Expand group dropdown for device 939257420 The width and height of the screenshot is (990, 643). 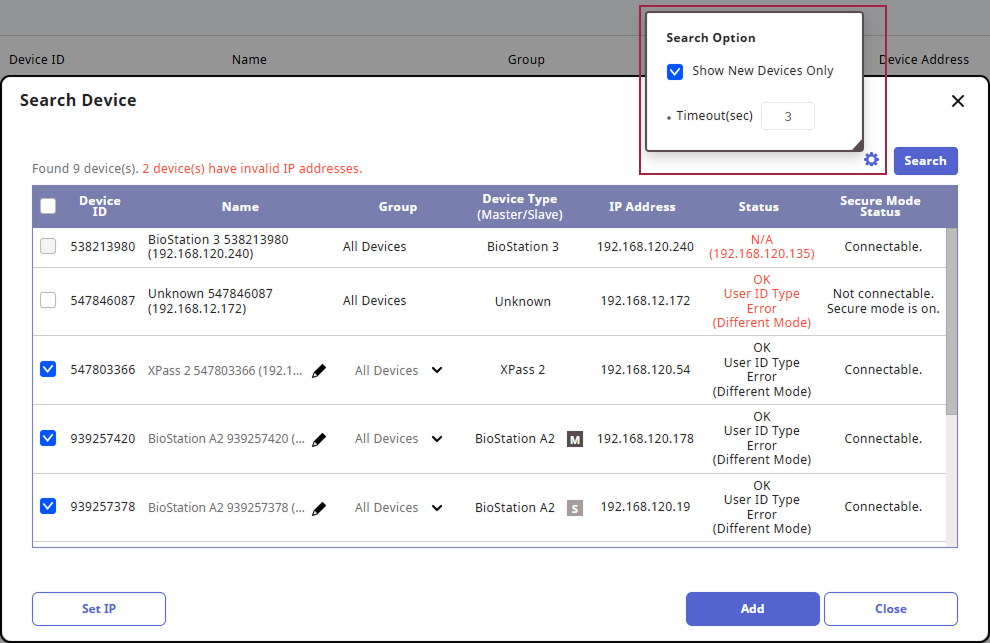[436, 438]
